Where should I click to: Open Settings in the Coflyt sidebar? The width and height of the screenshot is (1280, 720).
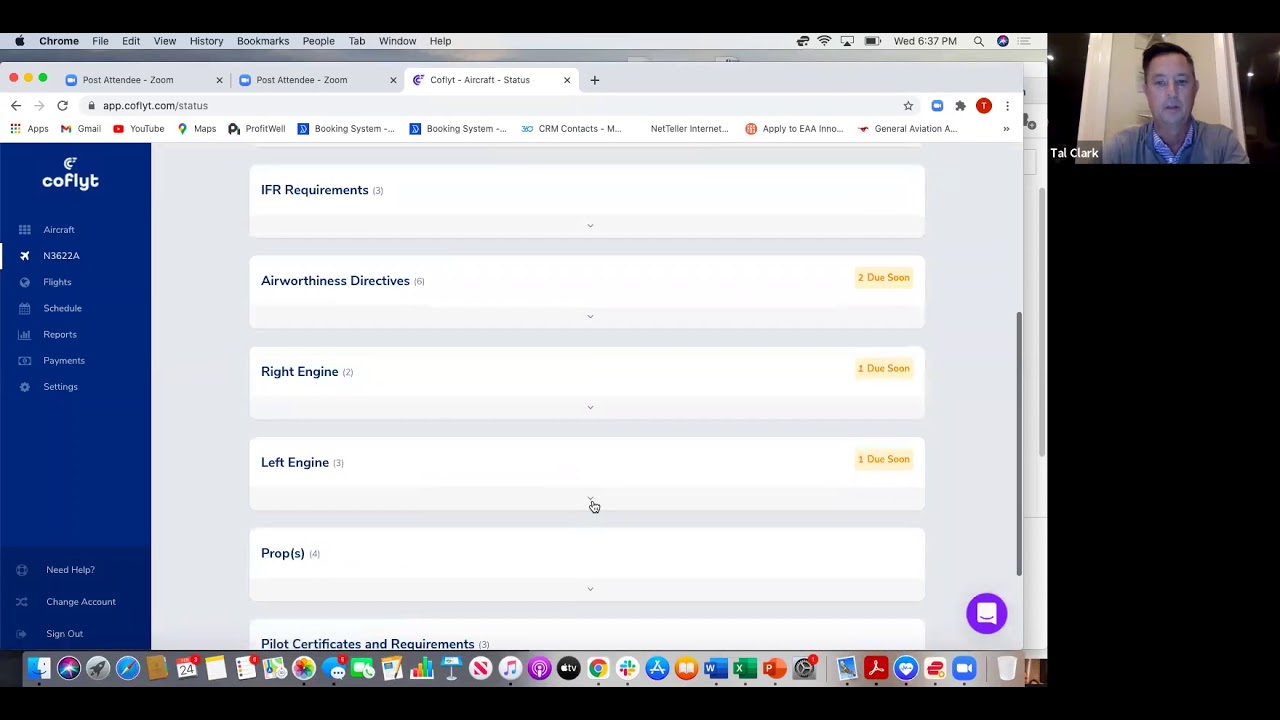pyautogui.click(x=60, y=387)
